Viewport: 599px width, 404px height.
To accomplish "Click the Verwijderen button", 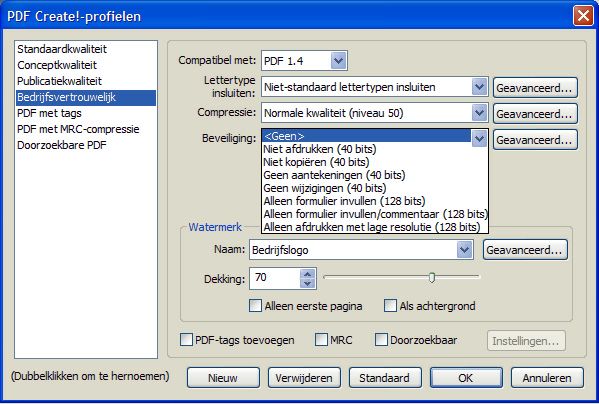I will tap(304, 378).
